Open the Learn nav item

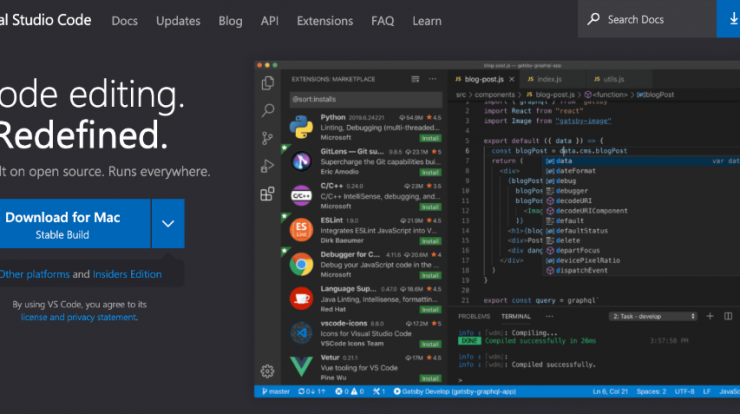[427, 21]
